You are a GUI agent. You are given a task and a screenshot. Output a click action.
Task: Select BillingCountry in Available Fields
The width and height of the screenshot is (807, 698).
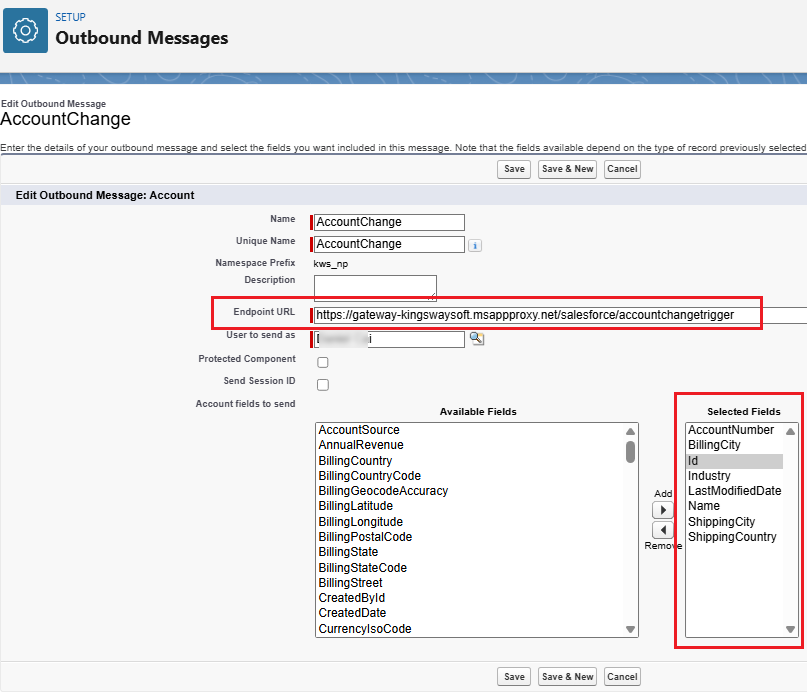tap(355, 461)
